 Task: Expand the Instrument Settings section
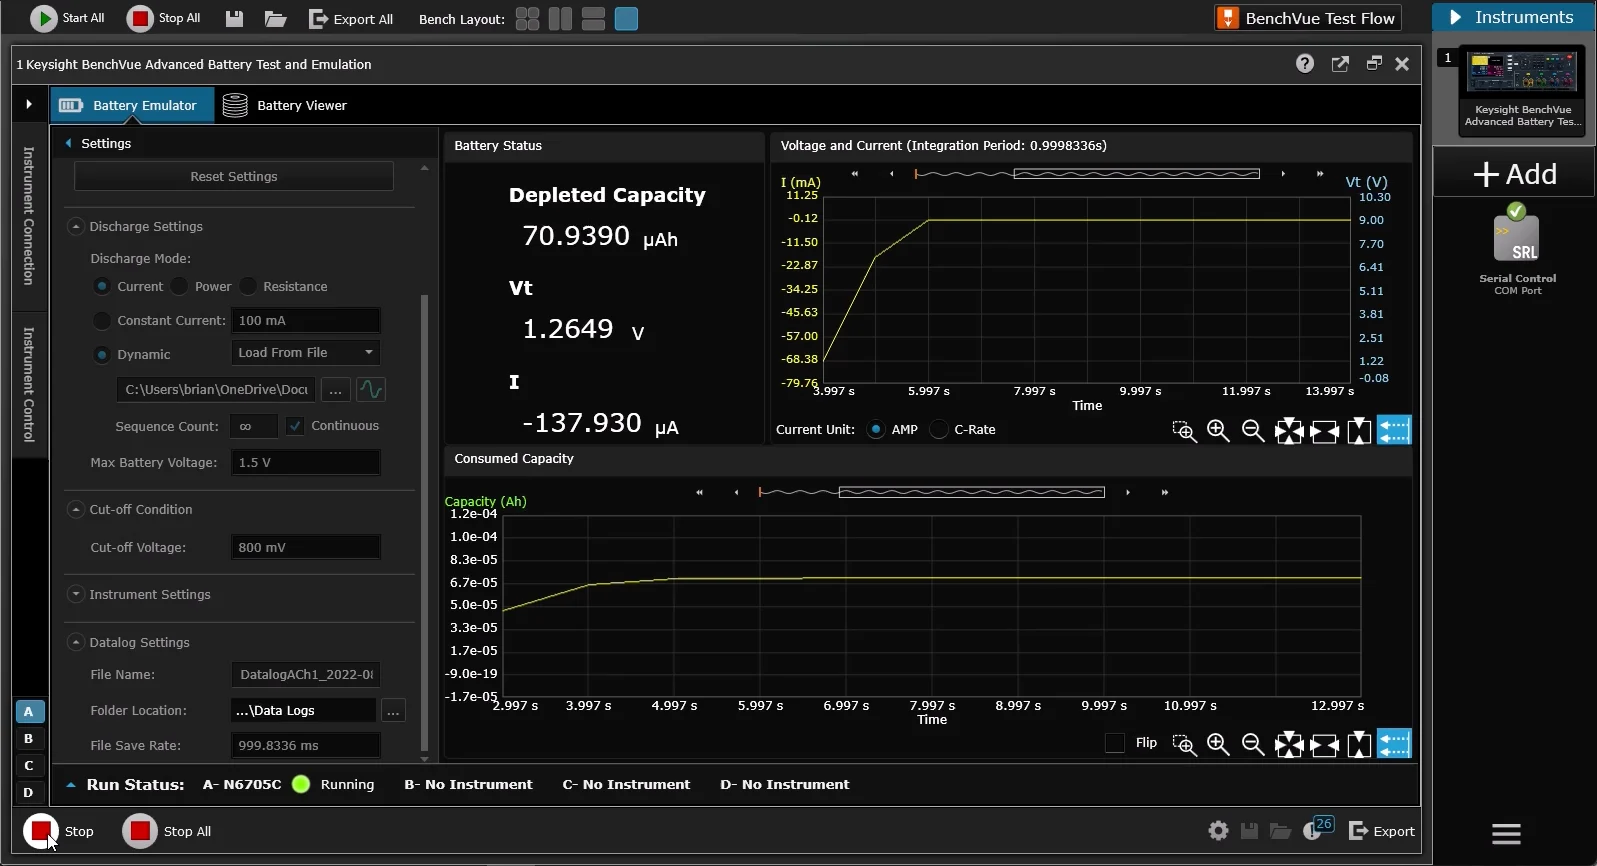pyautogui.click(x=75, y=594)
